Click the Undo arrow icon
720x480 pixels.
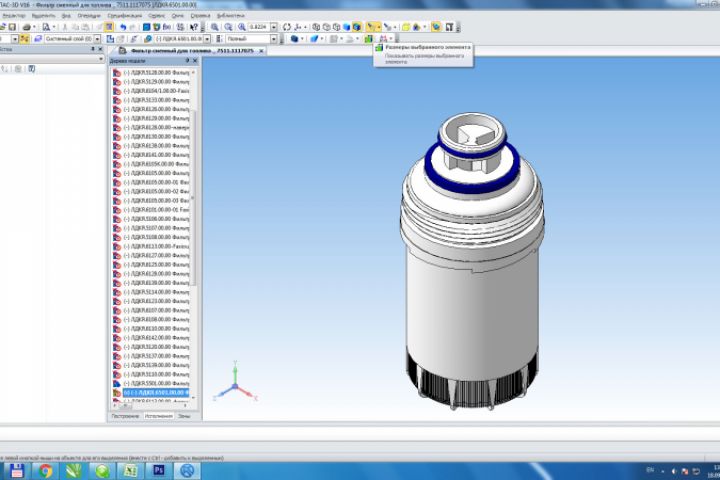coord(123,27)
